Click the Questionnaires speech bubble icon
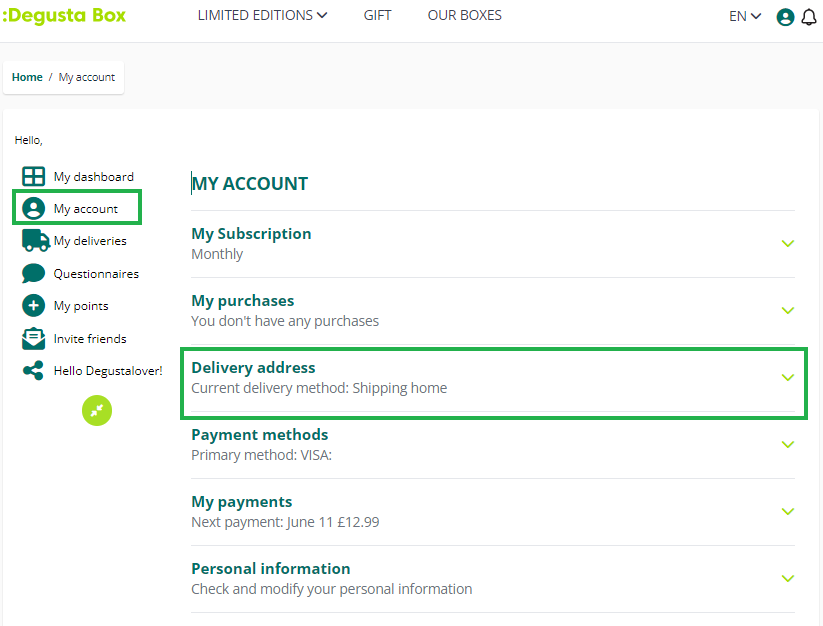 click(x=34, y=274)
